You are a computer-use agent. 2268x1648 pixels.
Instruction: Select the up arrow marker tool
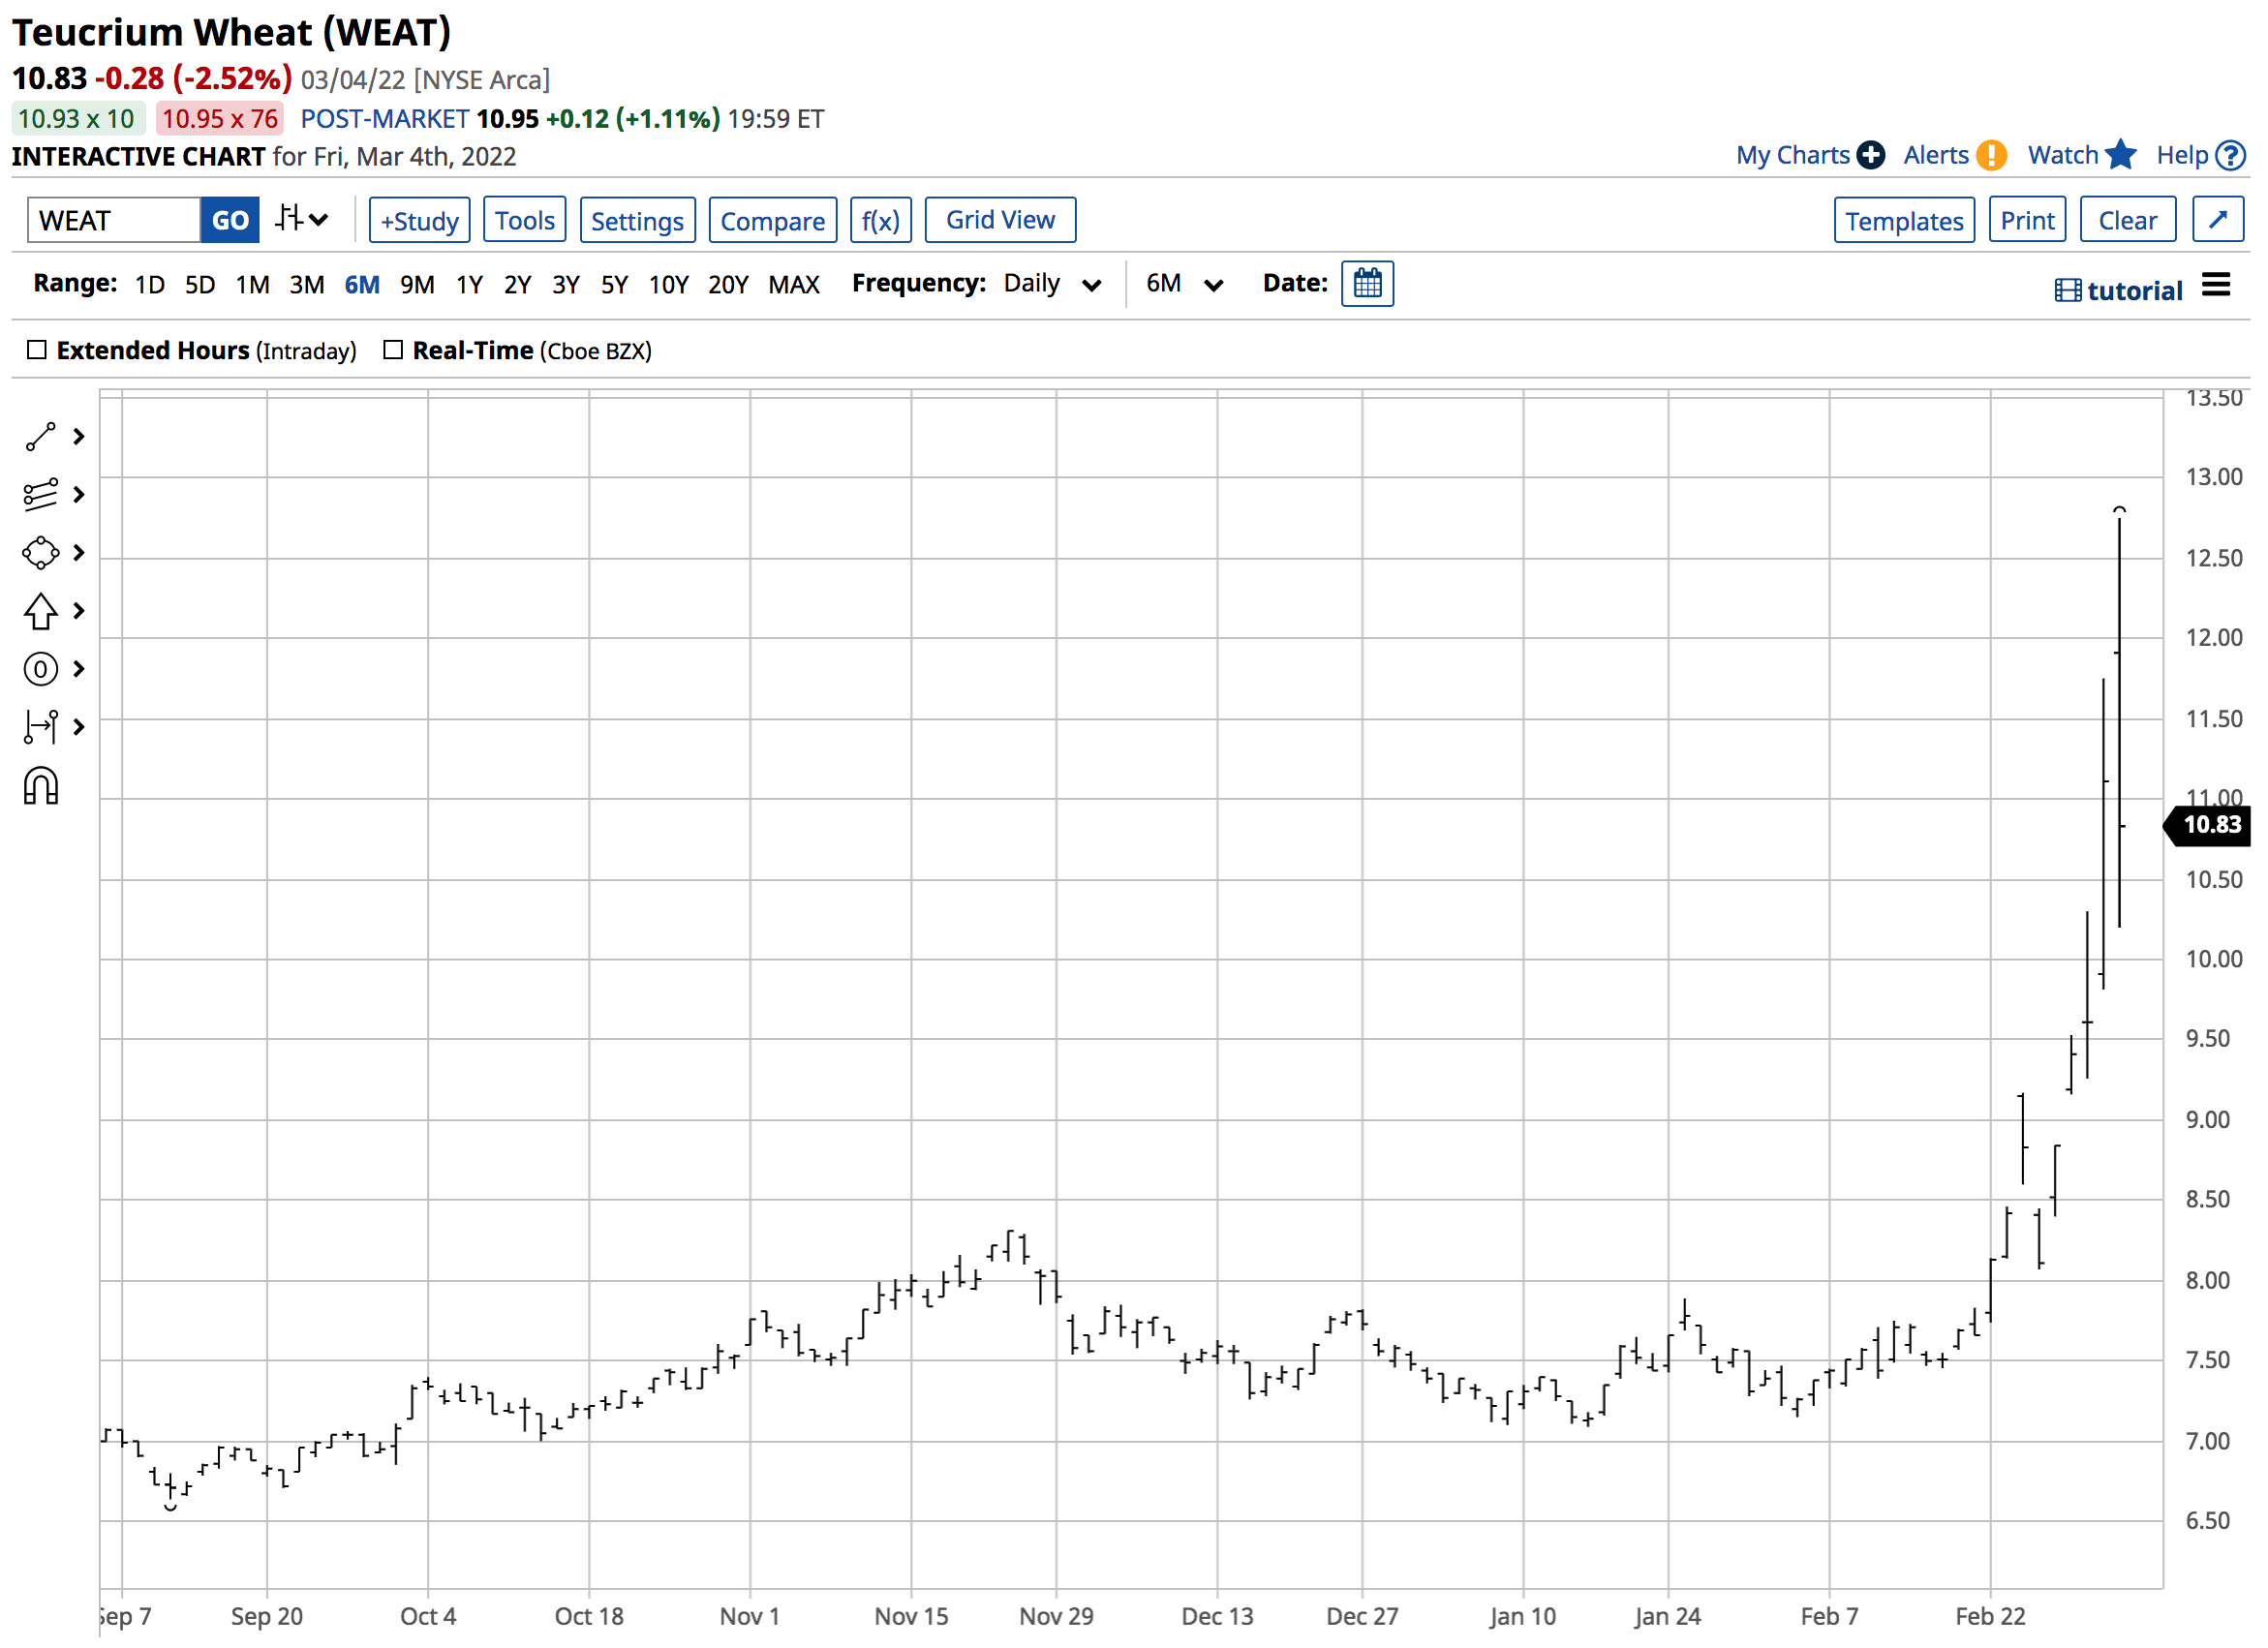41,611
